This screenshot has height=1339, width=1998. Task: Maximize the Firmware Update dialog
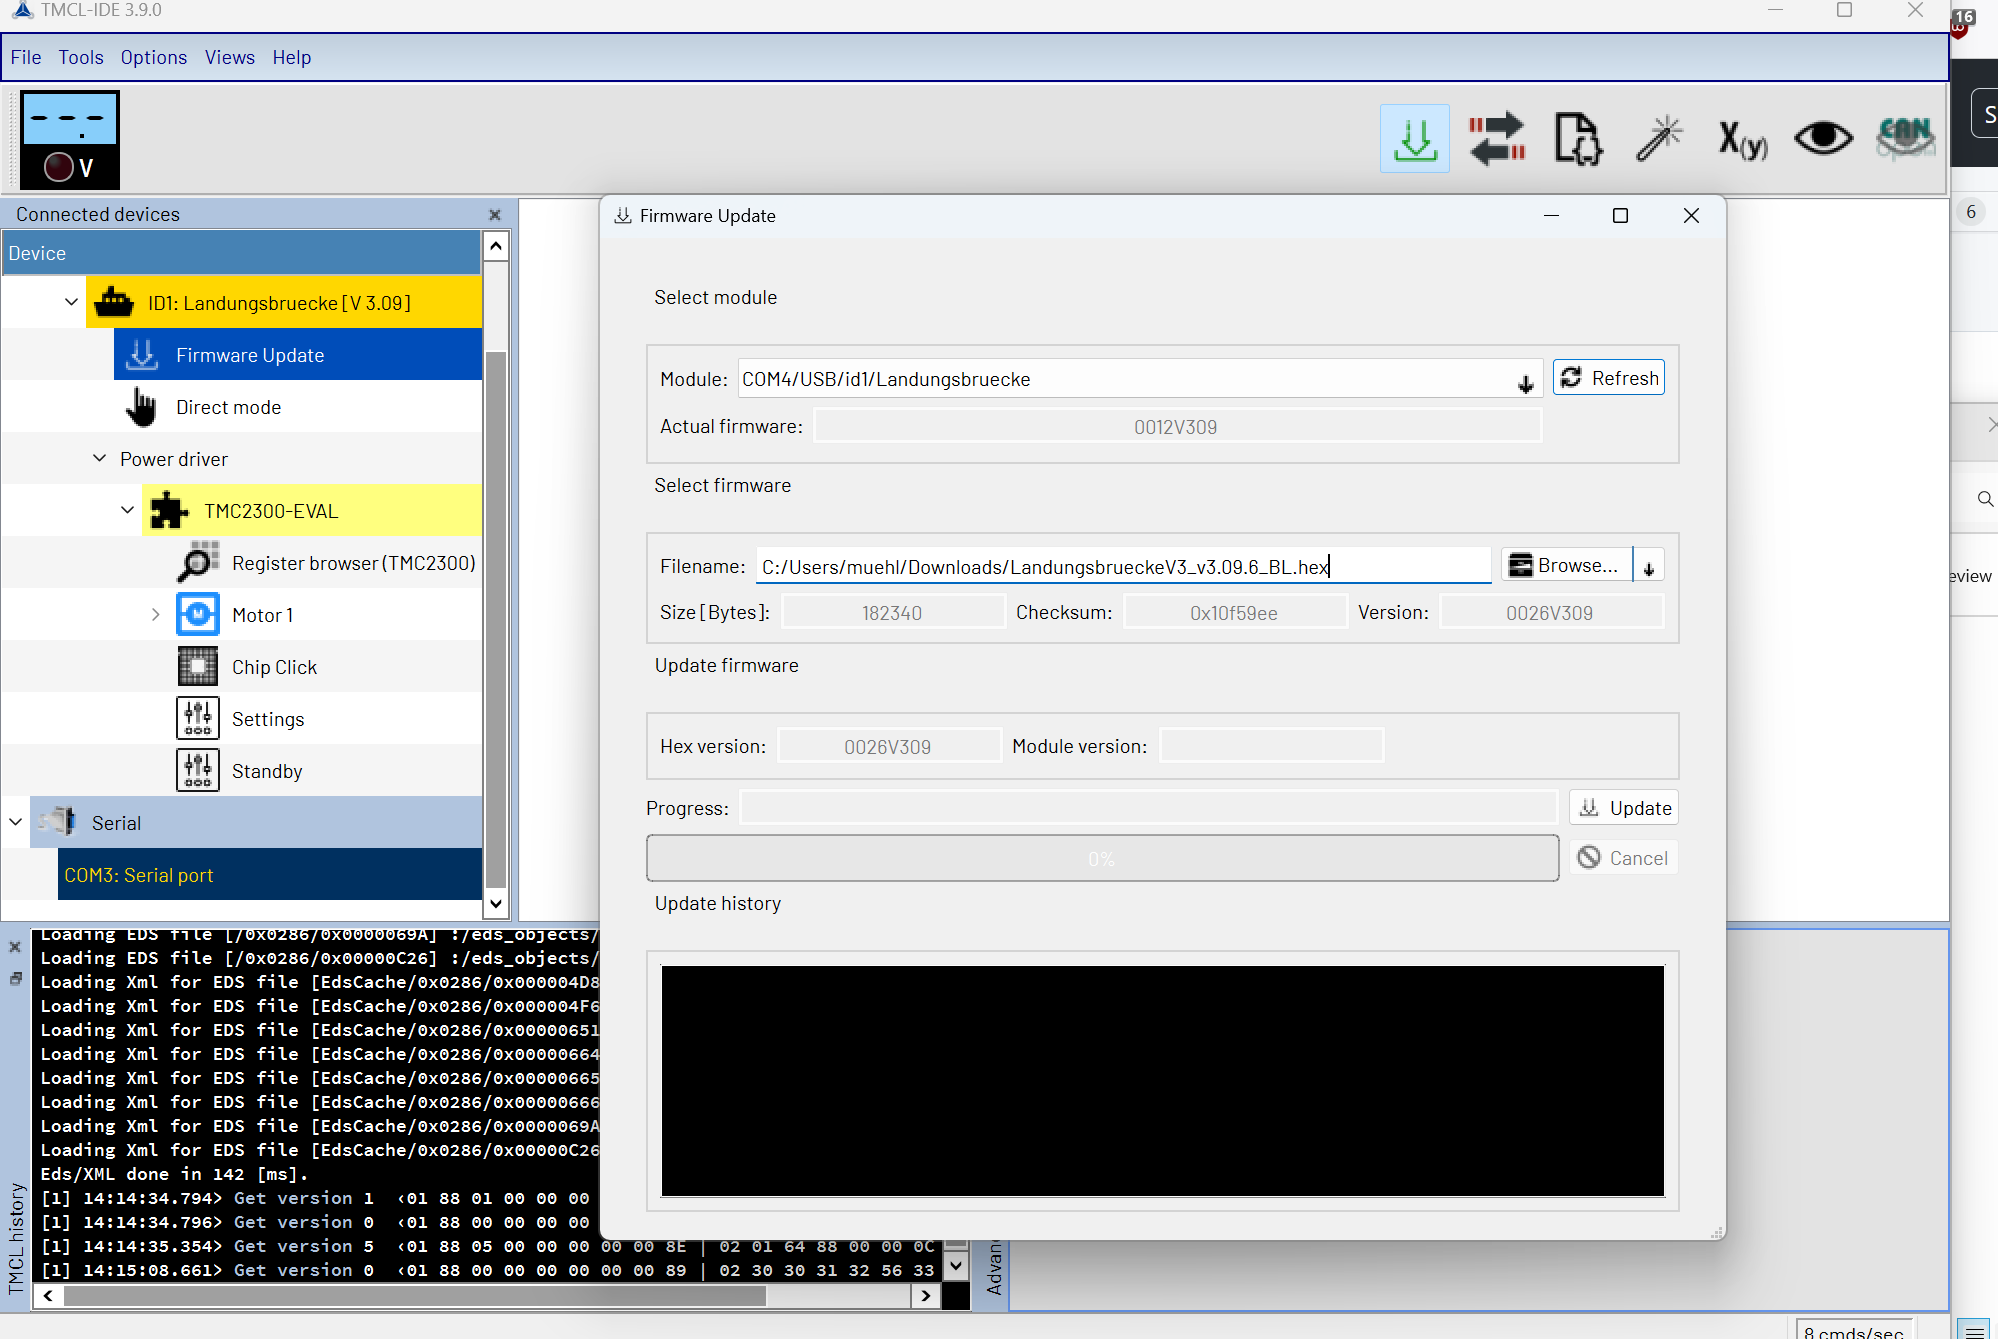tap(1620, 215)
